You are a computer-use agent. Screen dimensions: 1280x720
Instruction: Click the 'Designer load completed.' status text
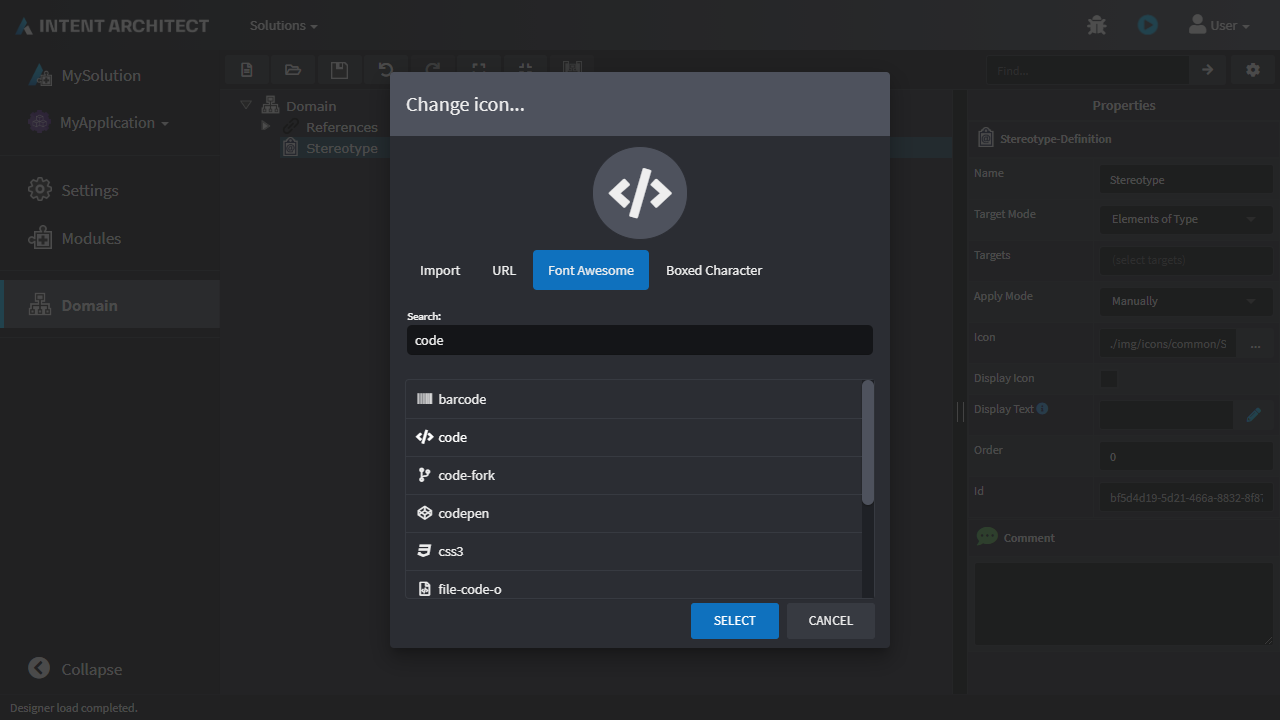[74, 708]
